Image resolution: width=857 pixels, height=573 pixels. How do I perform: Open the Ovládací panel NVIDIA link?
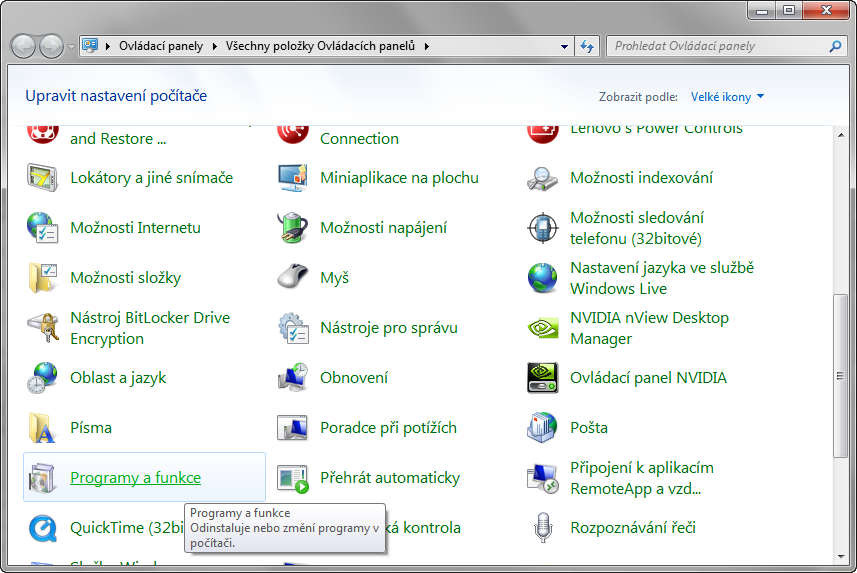[649, 378]
